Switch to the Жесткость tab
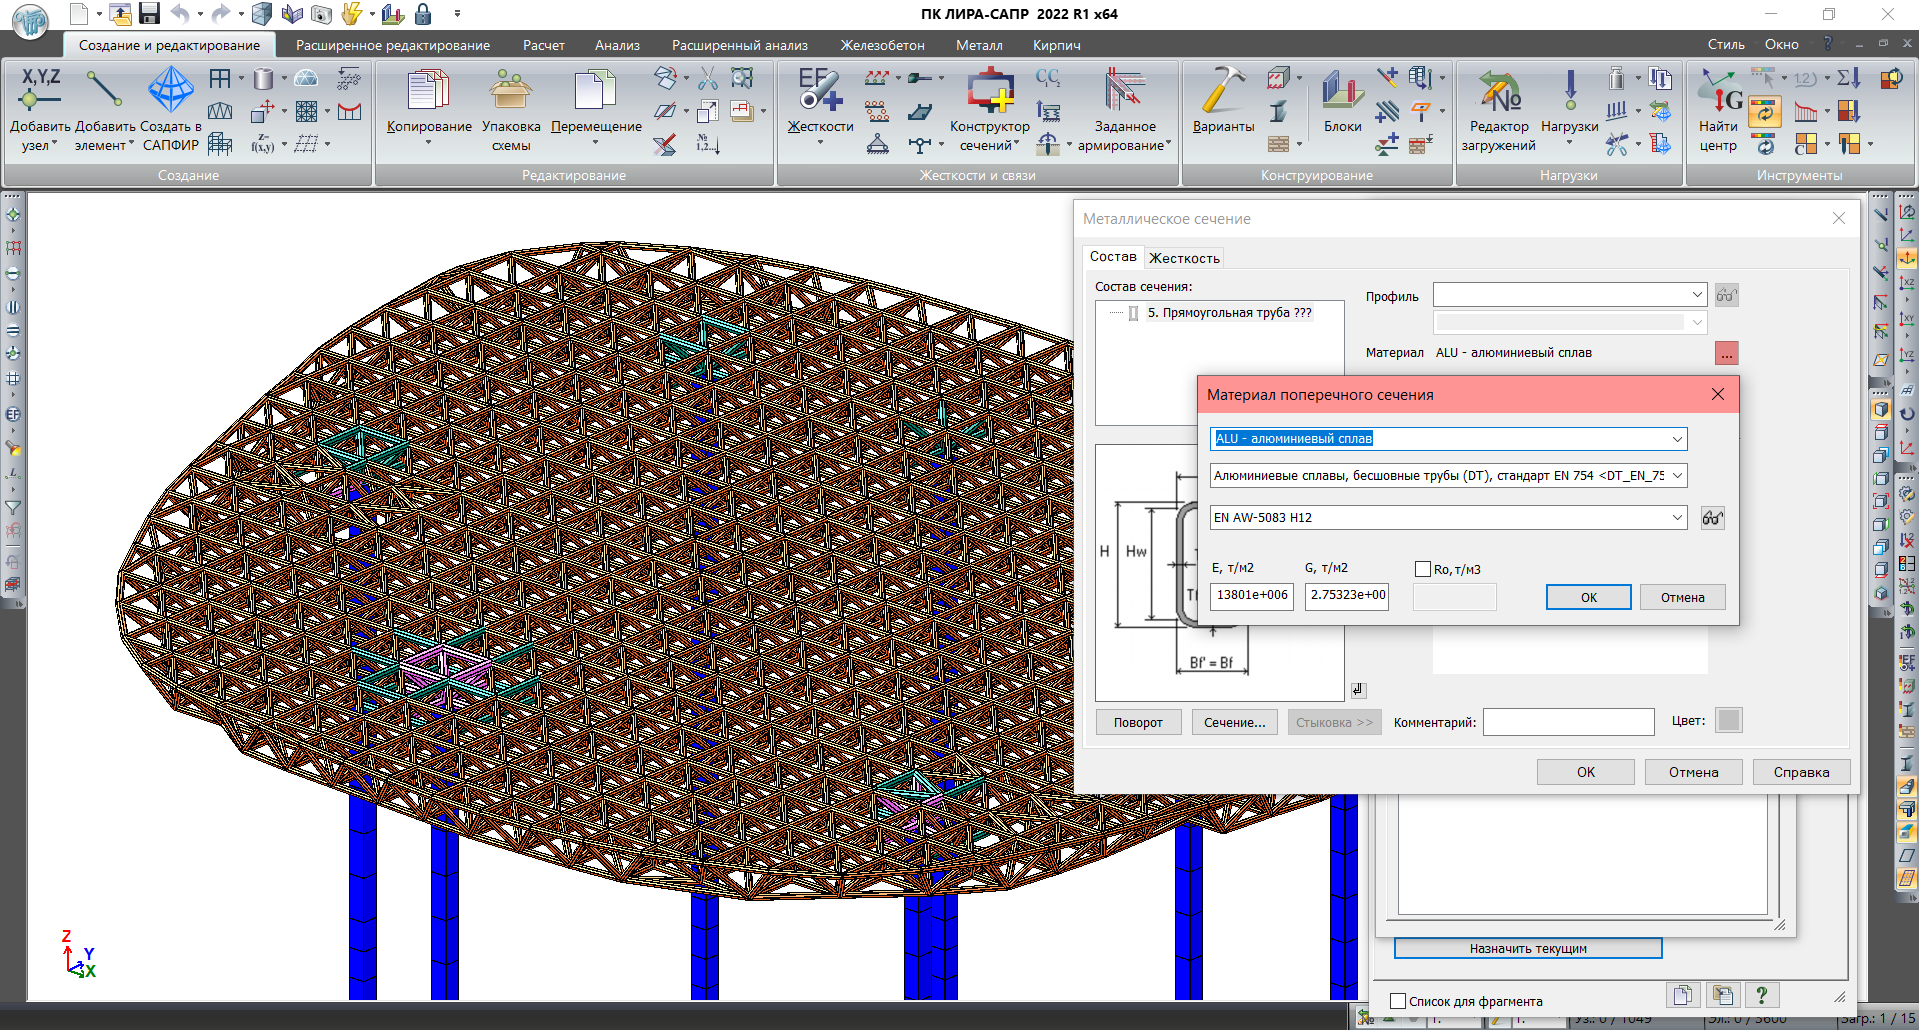The width and height of the screenshot is (1919, 1030). [x=1184, y=258]
